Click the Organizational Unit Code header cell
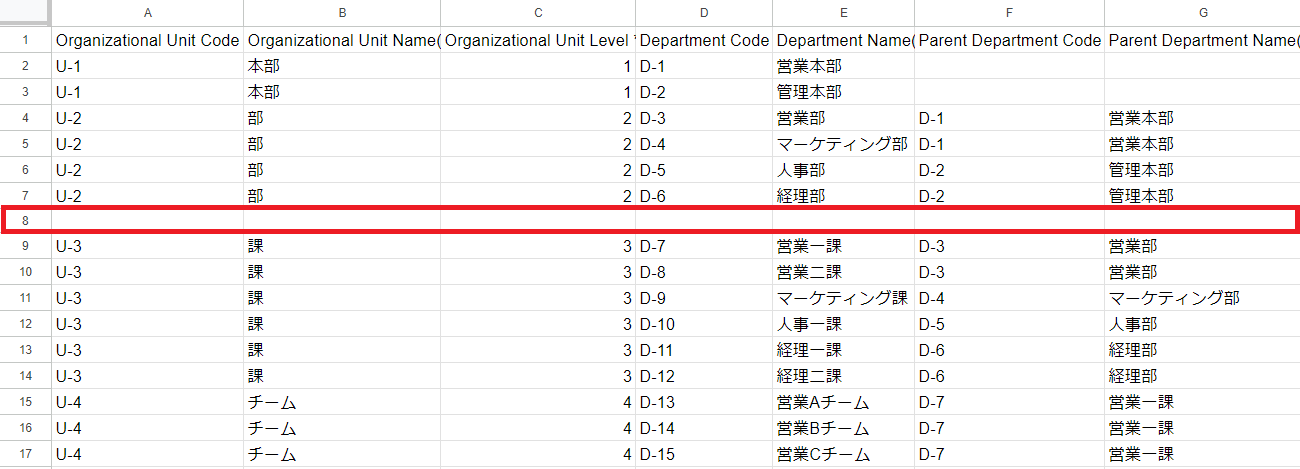This screenshot has width=1300, height=469. click(148, 41)
